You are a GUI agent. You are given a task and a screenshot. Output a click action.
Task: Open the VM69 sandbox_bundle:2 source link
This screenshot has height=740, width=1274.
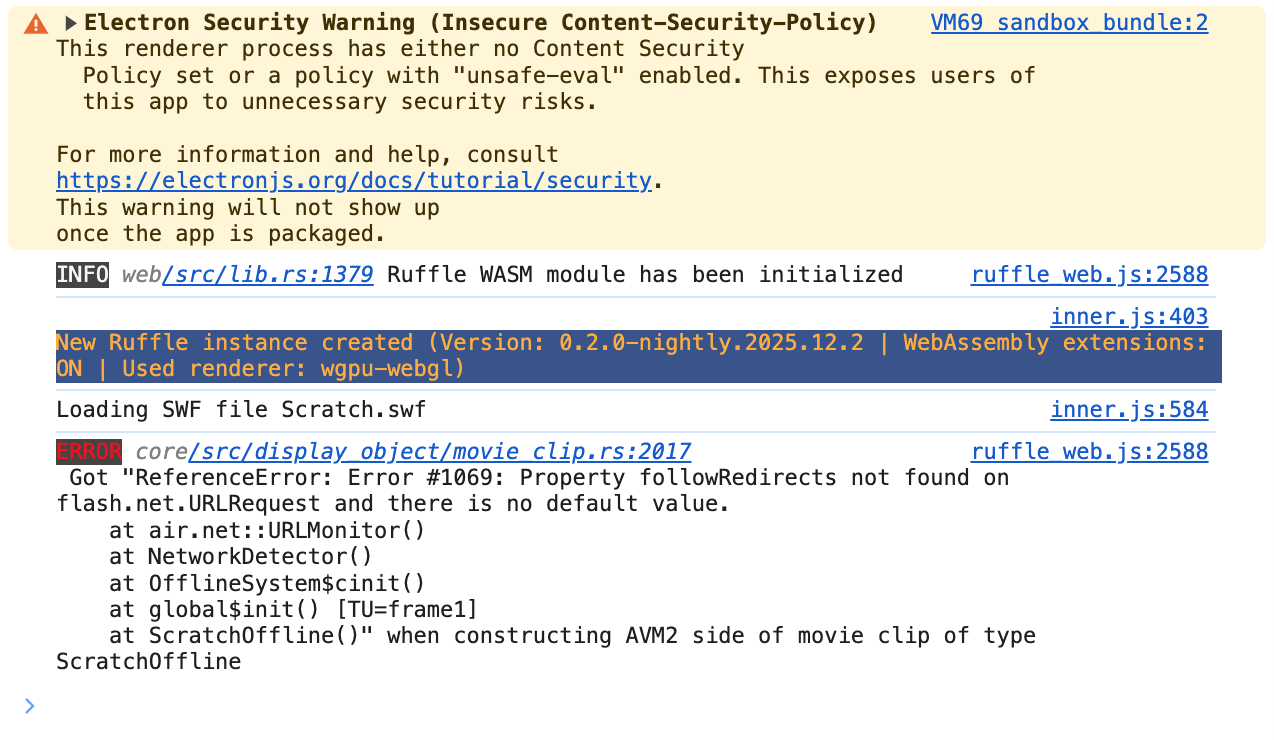tap(1069, 23)
